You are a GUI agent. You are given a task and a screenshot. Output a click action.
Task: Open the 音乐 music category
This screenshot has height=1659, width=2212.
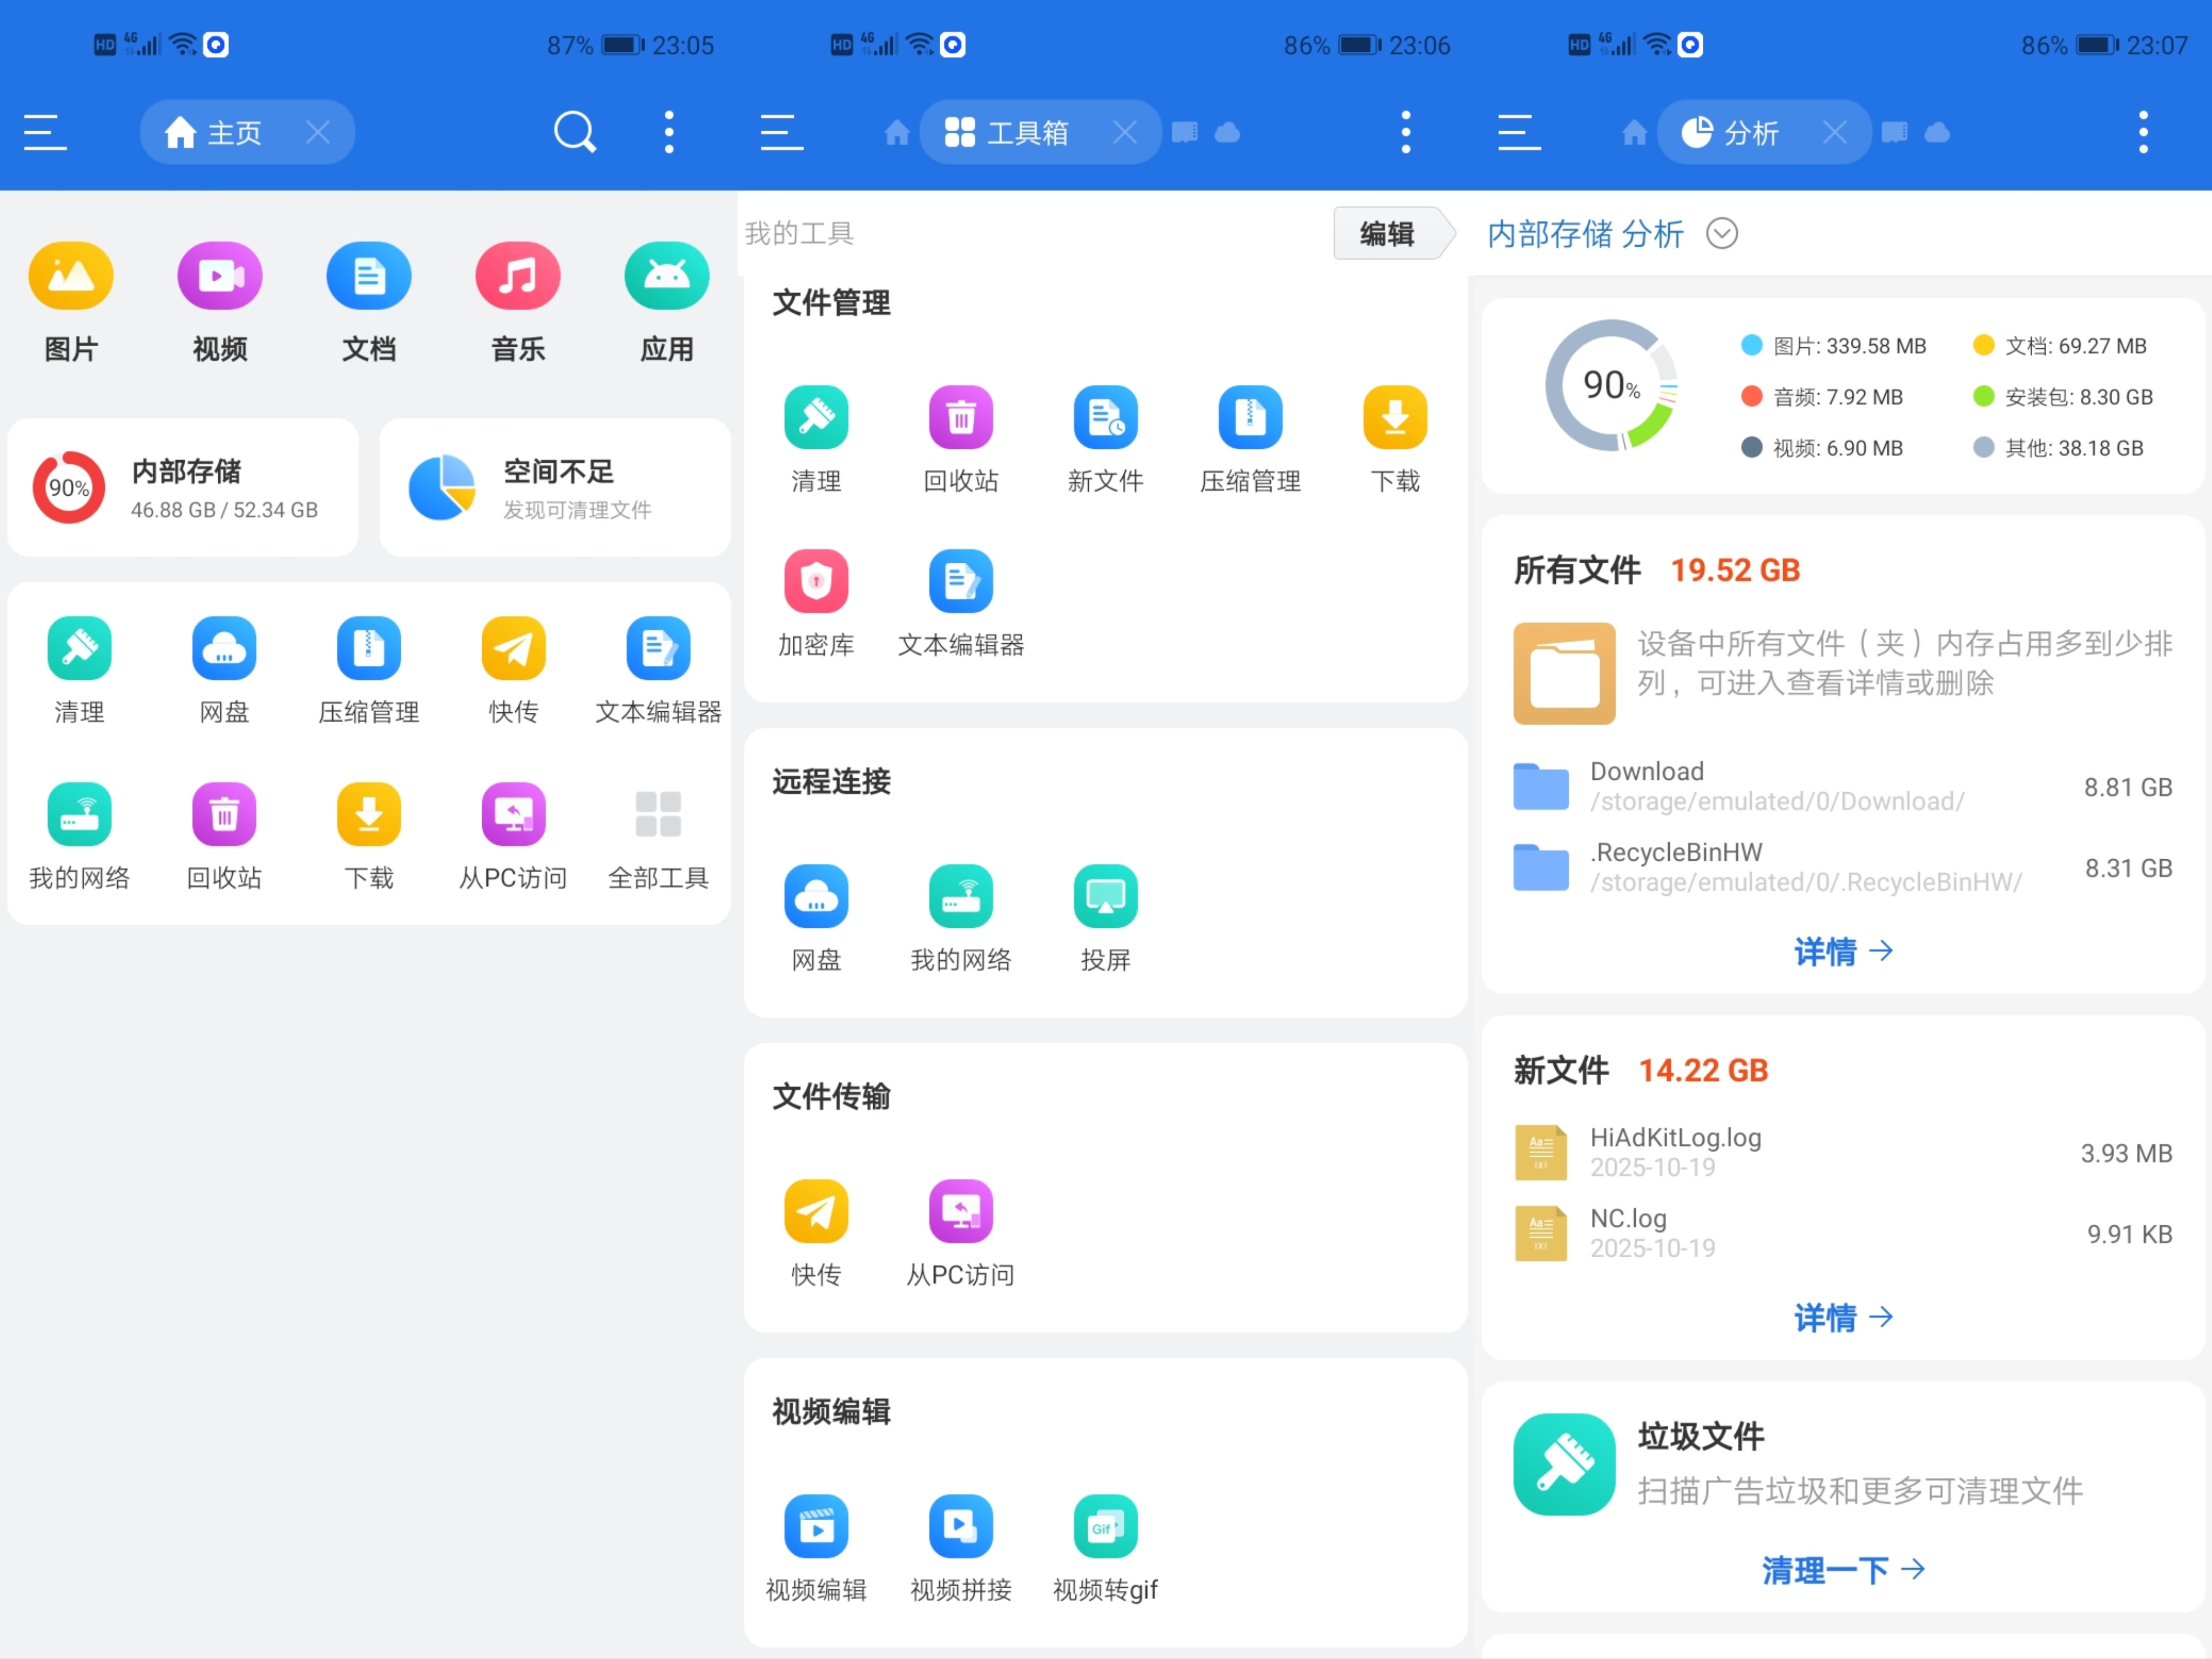coord(517,277)
